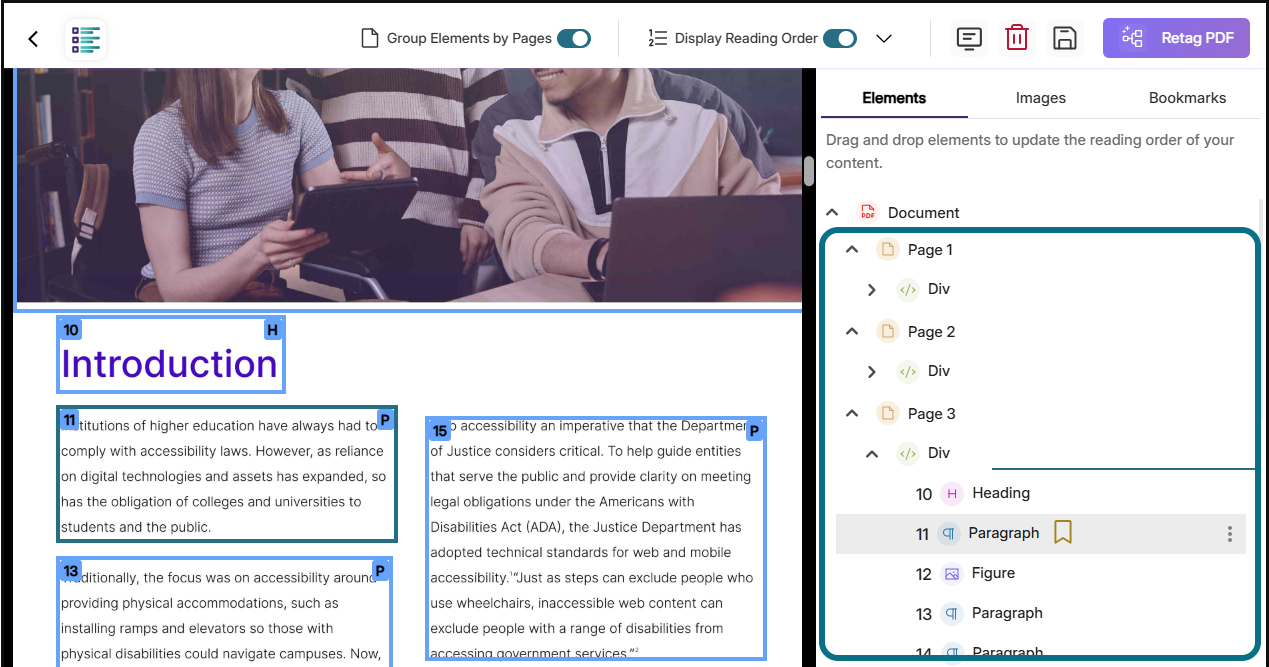
Task: Click the P tag badge on paragraph 11
Action: coord(385,420)
